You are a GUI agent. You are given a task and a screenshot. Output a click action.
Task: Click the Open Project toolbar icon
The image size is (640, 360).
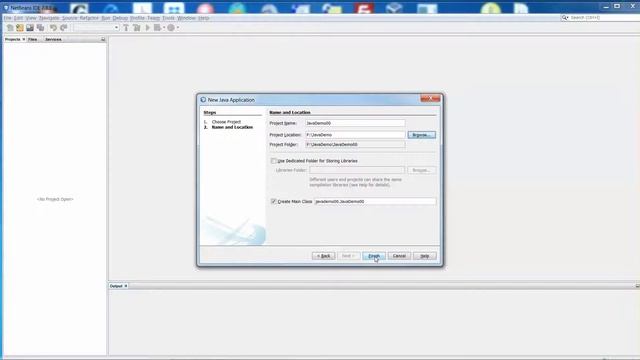coord(30,28)
